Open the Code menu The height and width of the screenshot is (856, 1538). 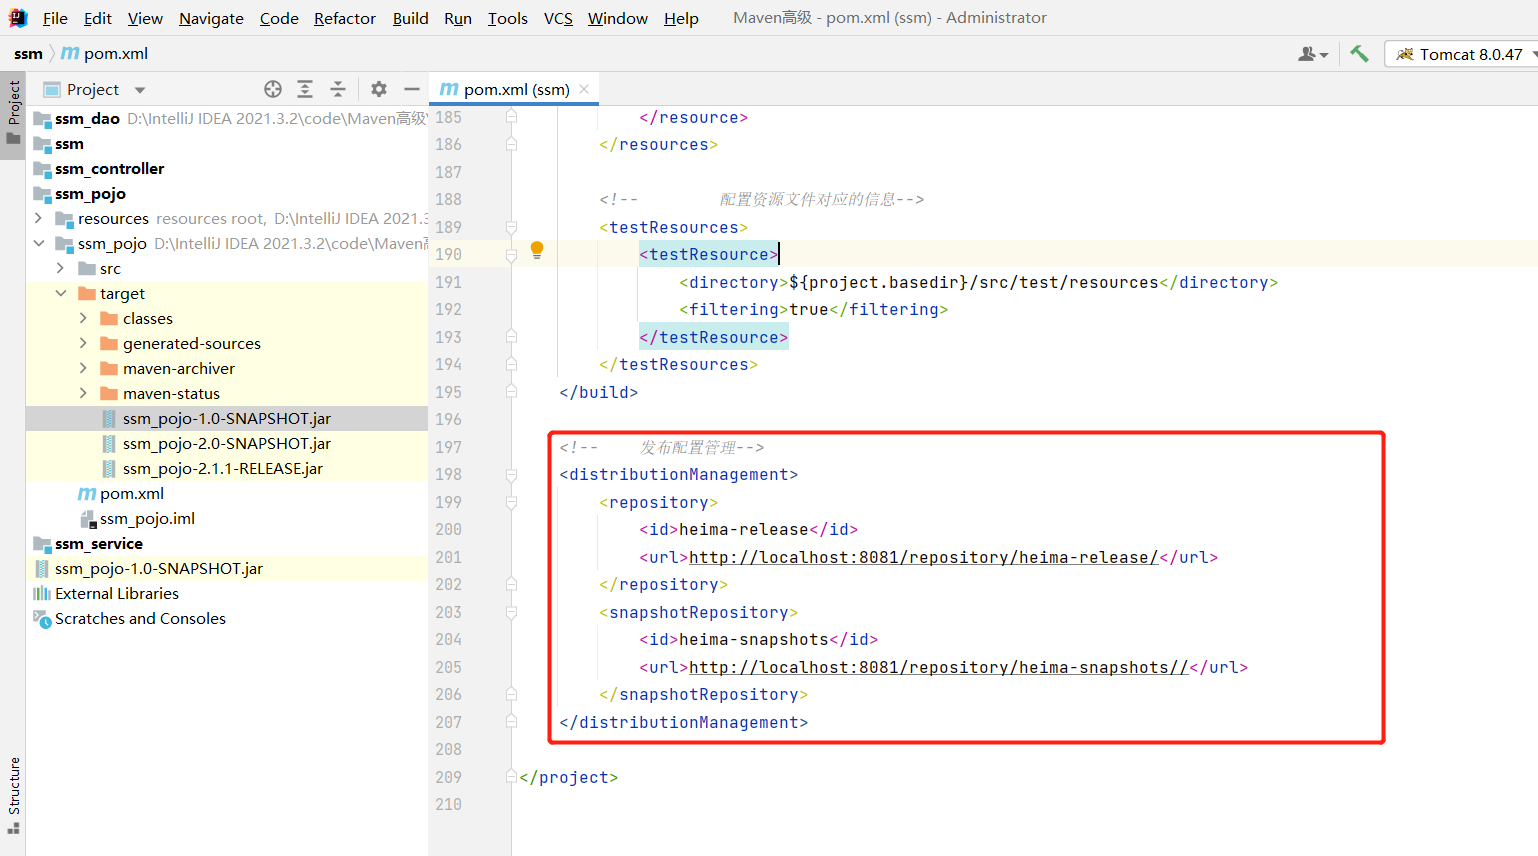(279, 18)
